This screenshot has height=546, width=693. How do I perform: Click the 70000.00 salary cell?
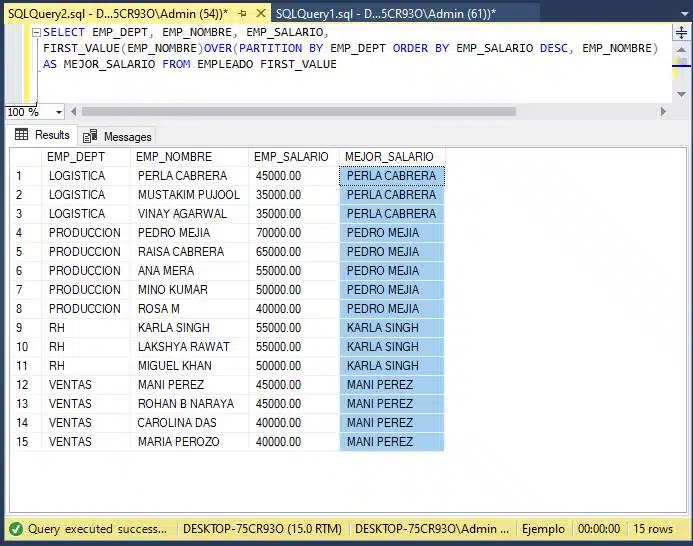tap(293, 233)
